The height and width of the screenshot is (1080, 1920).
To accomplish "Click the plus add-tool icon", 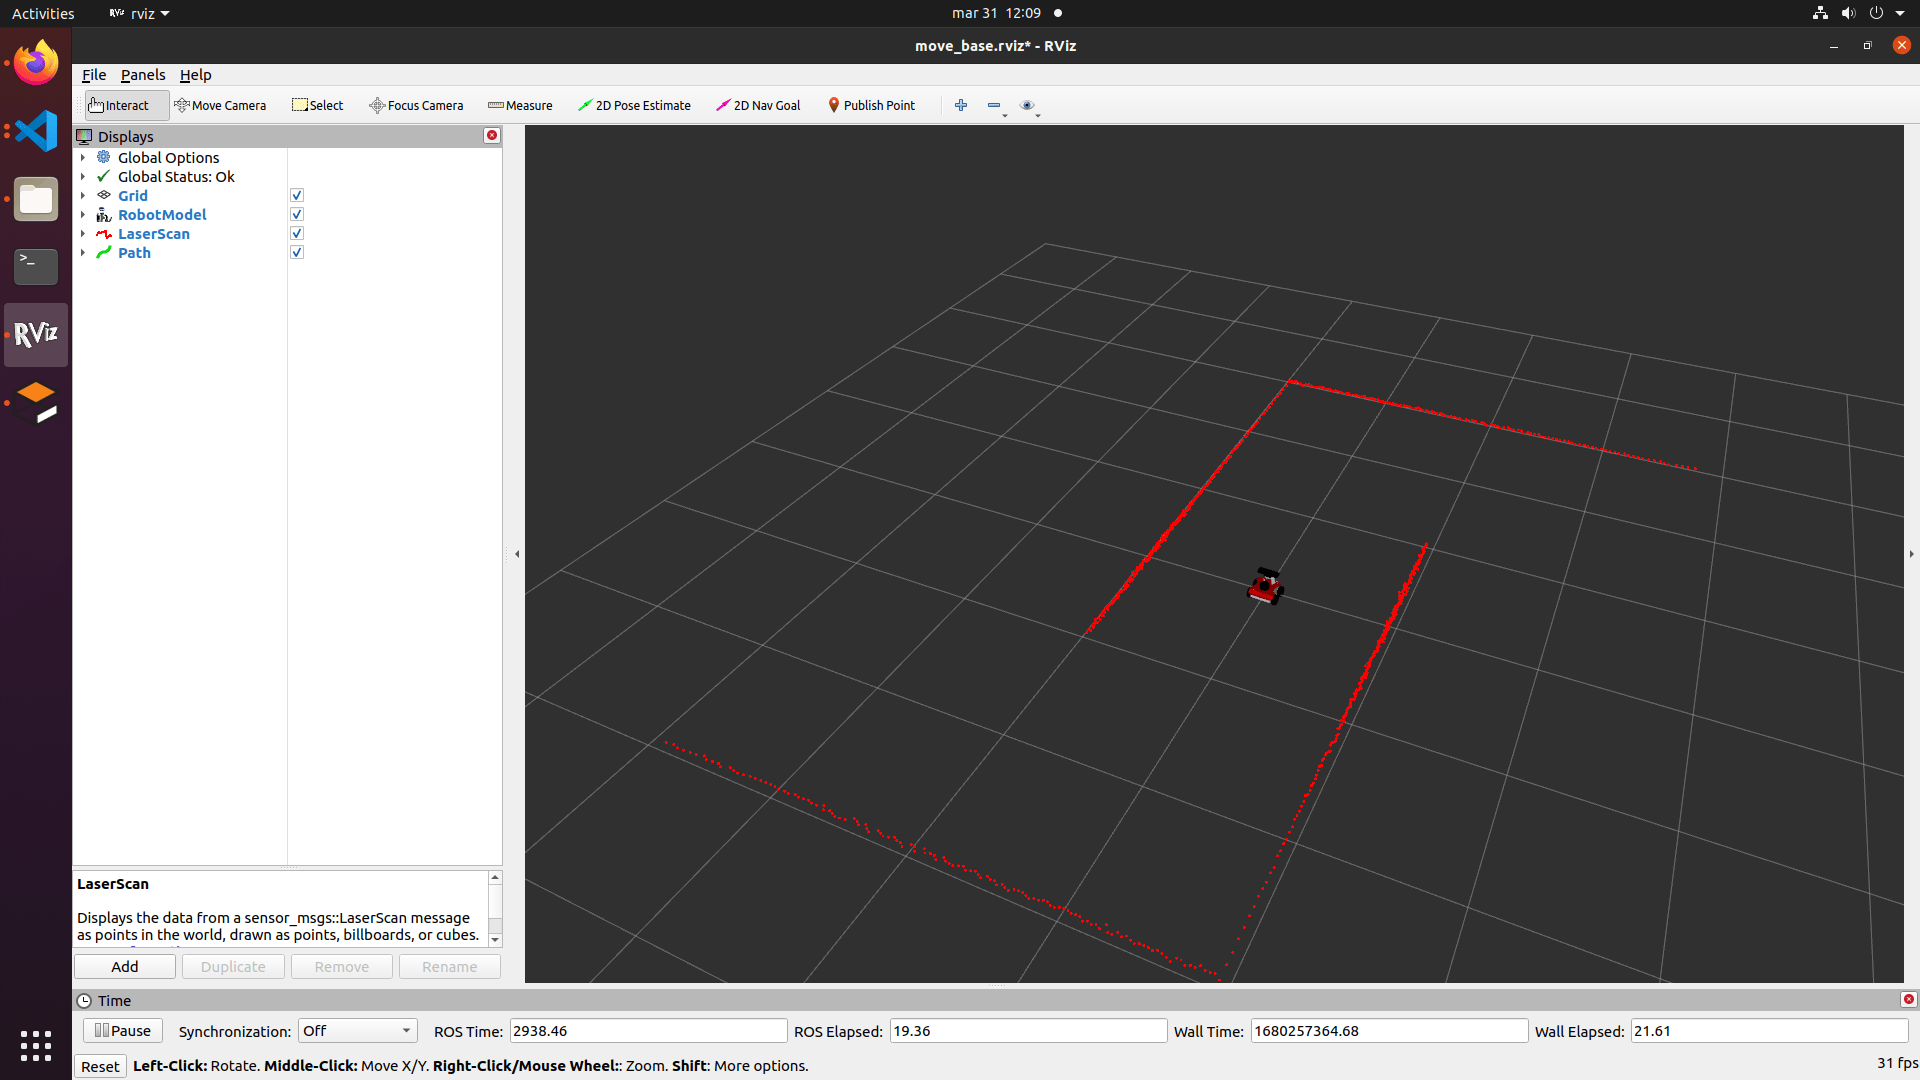I will 961,105.
